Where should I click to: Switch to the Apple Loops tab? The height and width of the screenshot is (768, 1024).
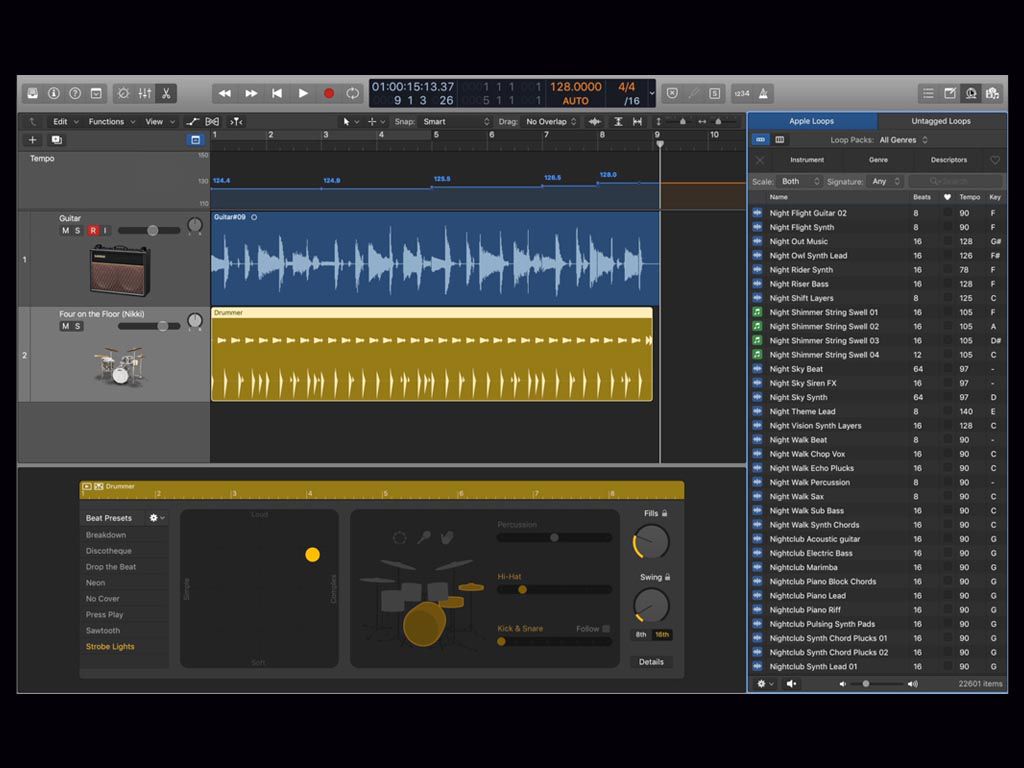pos(812,121)
